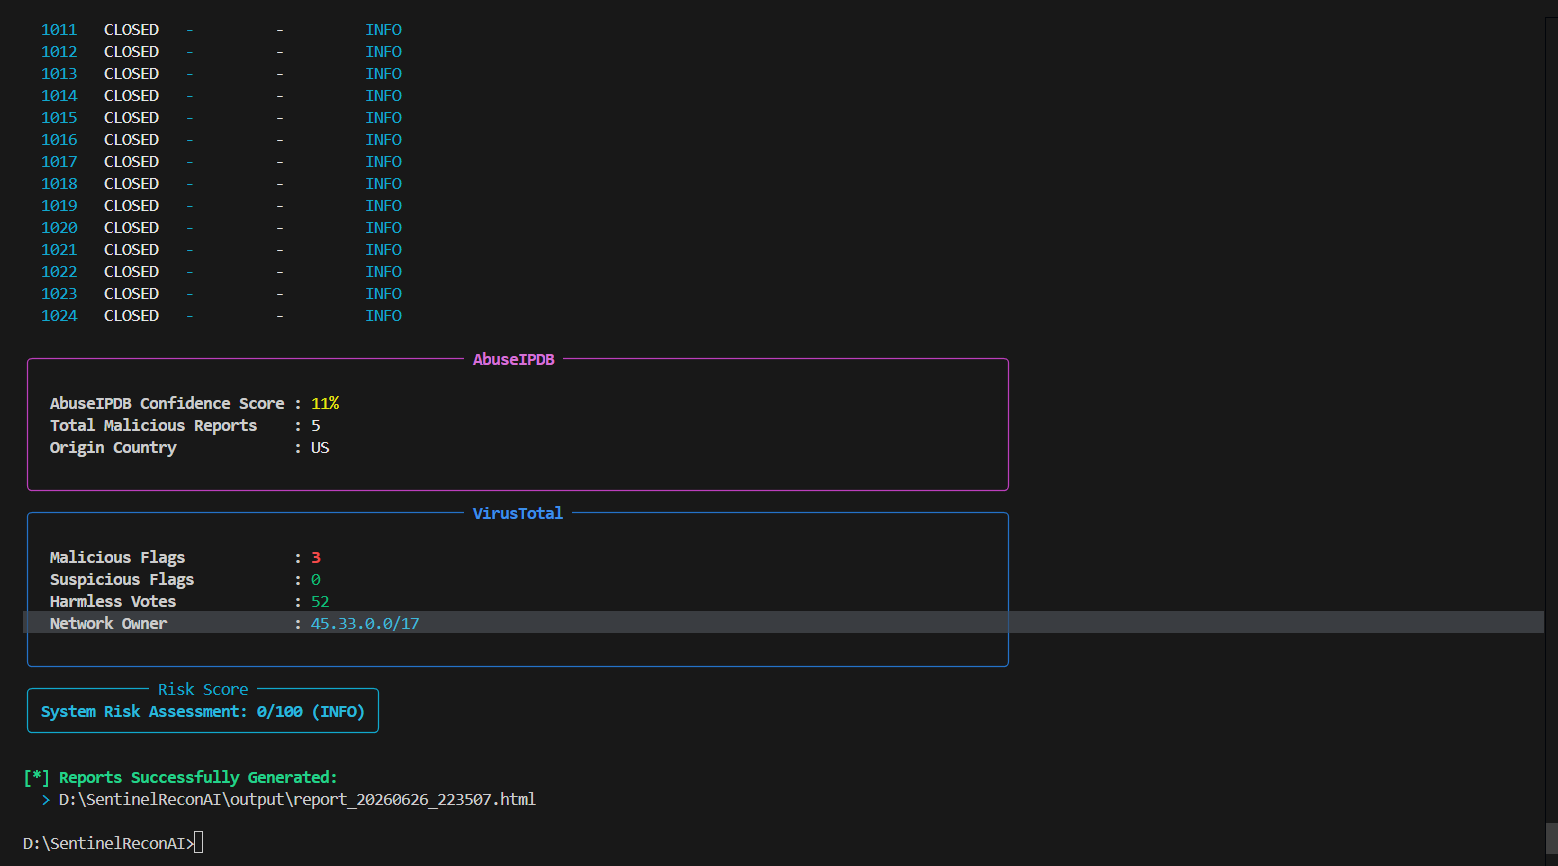Click CLOSED status in port 1011 row
This screenshot has height=866, width=1558.
[131, 30]
